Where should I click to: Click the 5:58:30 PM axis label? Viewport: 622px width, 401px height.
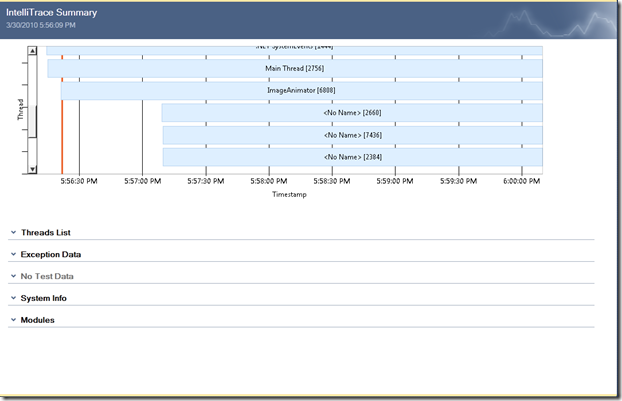pyautogui.click(x=332, y=181)
